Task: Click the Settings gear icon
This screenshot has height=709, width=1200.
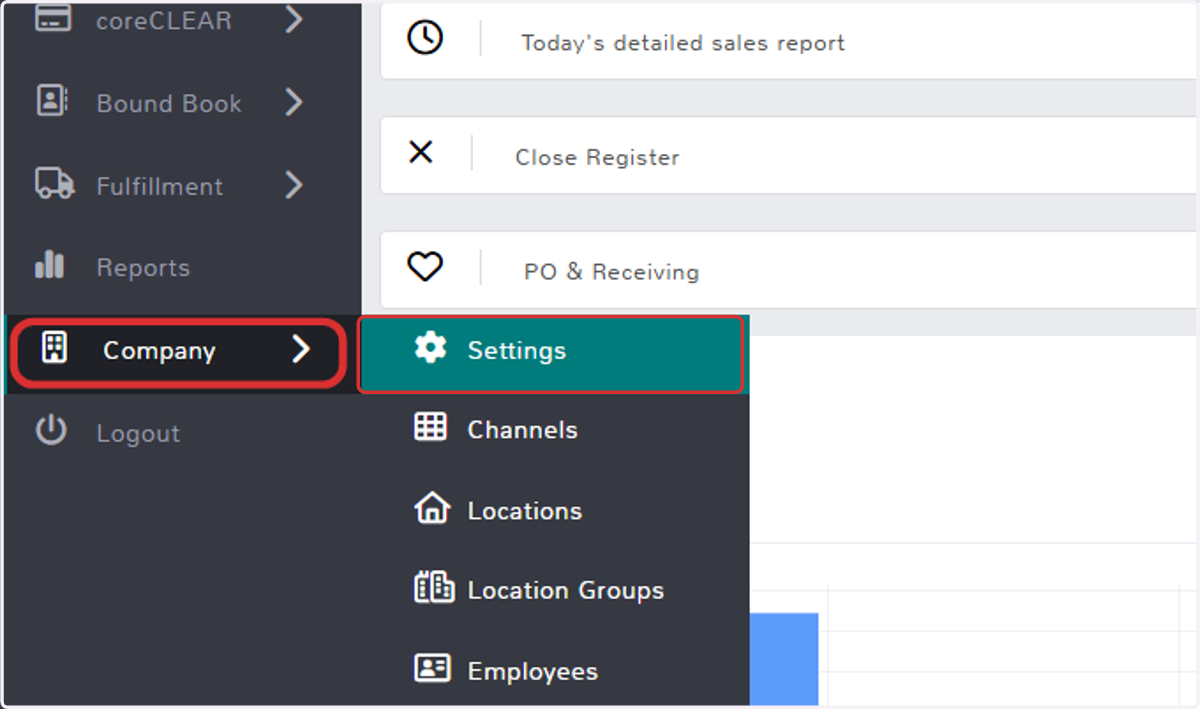Action: click(x=431, y=348)
